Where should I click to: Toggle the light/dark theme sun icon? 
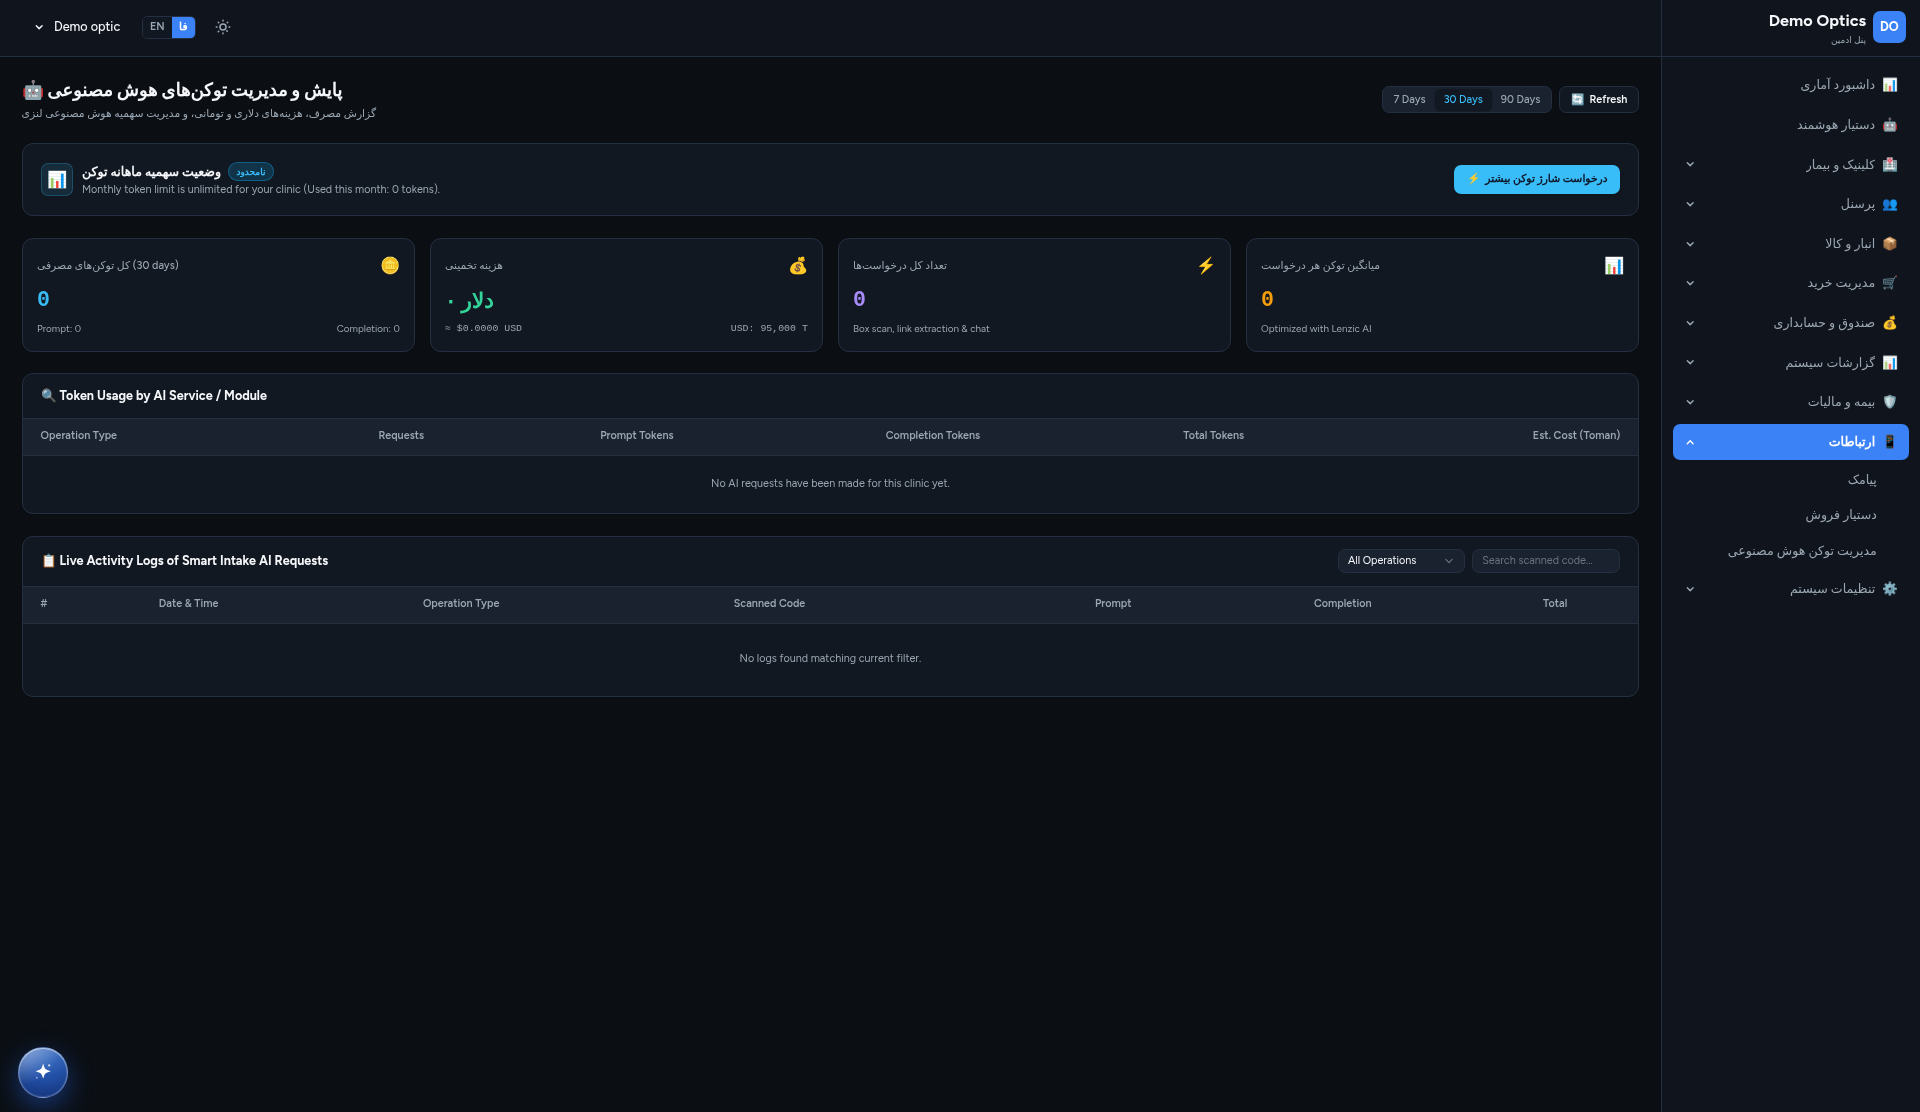(x=223, y=27)
